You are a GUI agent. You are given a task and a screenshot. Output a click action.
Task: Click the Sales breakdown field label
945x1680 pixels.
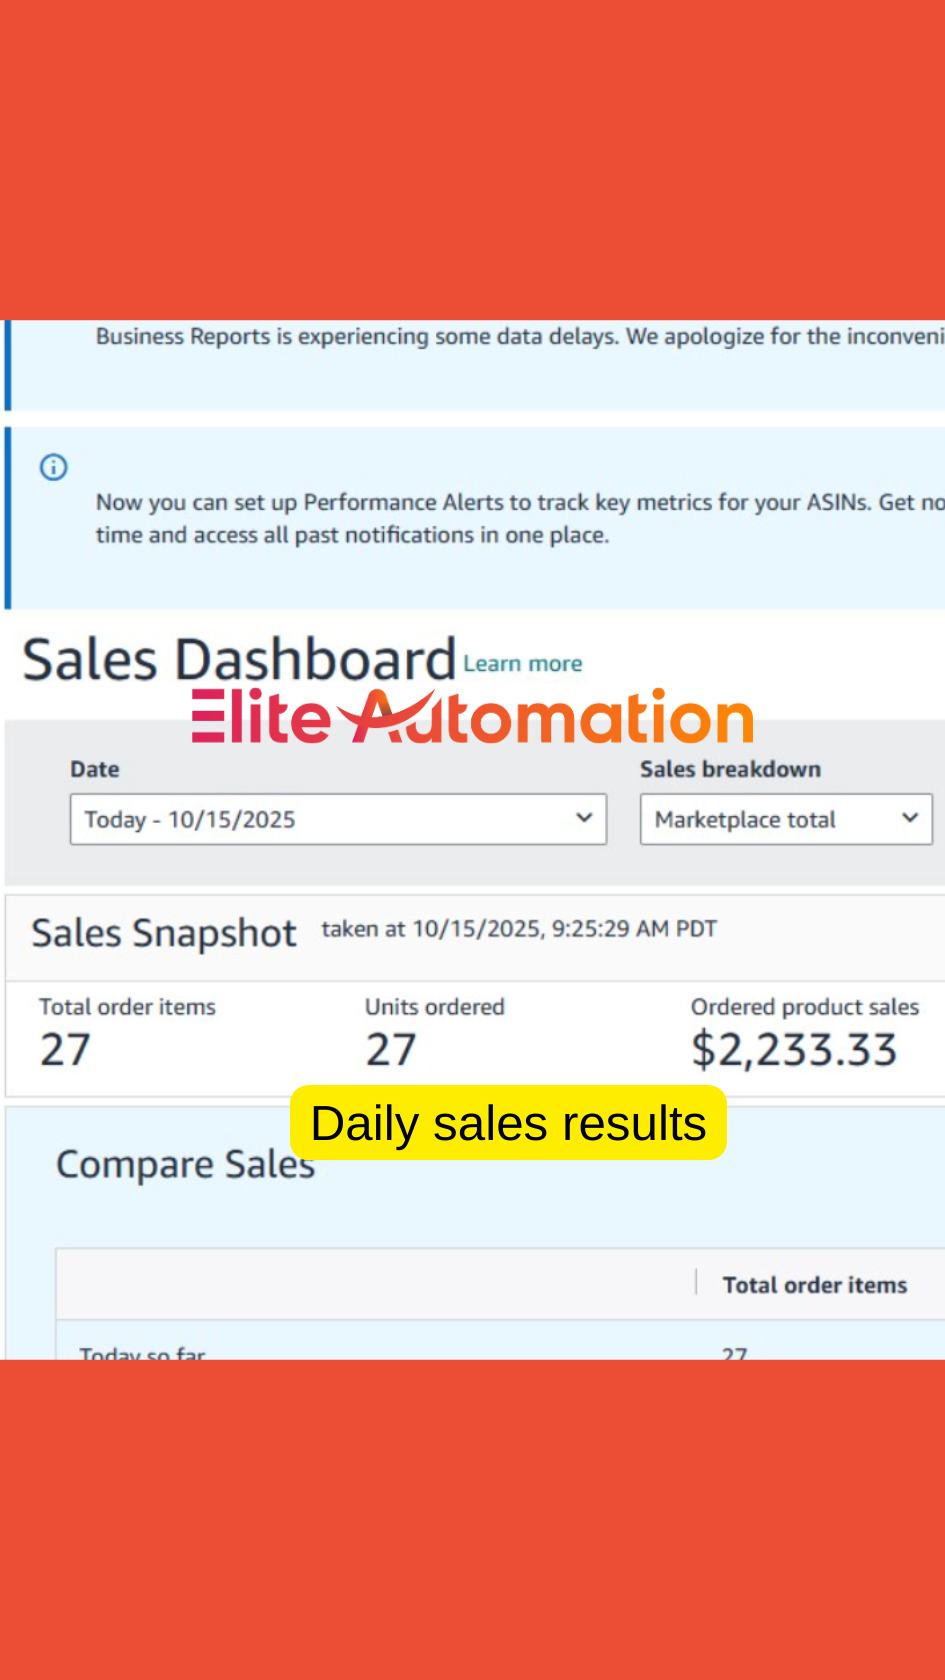730,769
